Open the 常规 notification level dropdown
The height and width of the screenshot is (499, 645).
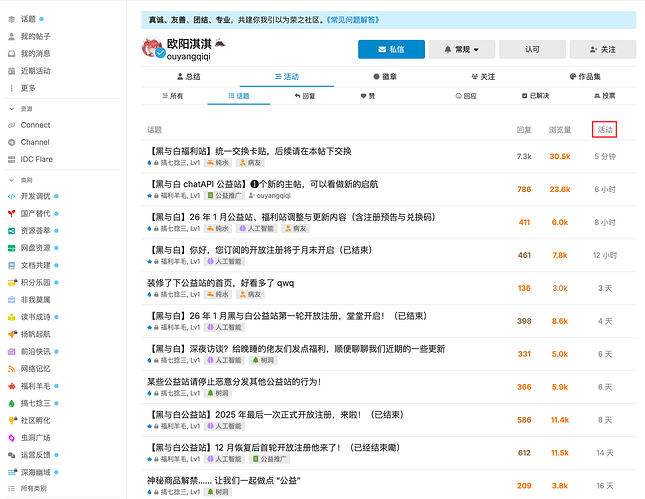(462, 49)
